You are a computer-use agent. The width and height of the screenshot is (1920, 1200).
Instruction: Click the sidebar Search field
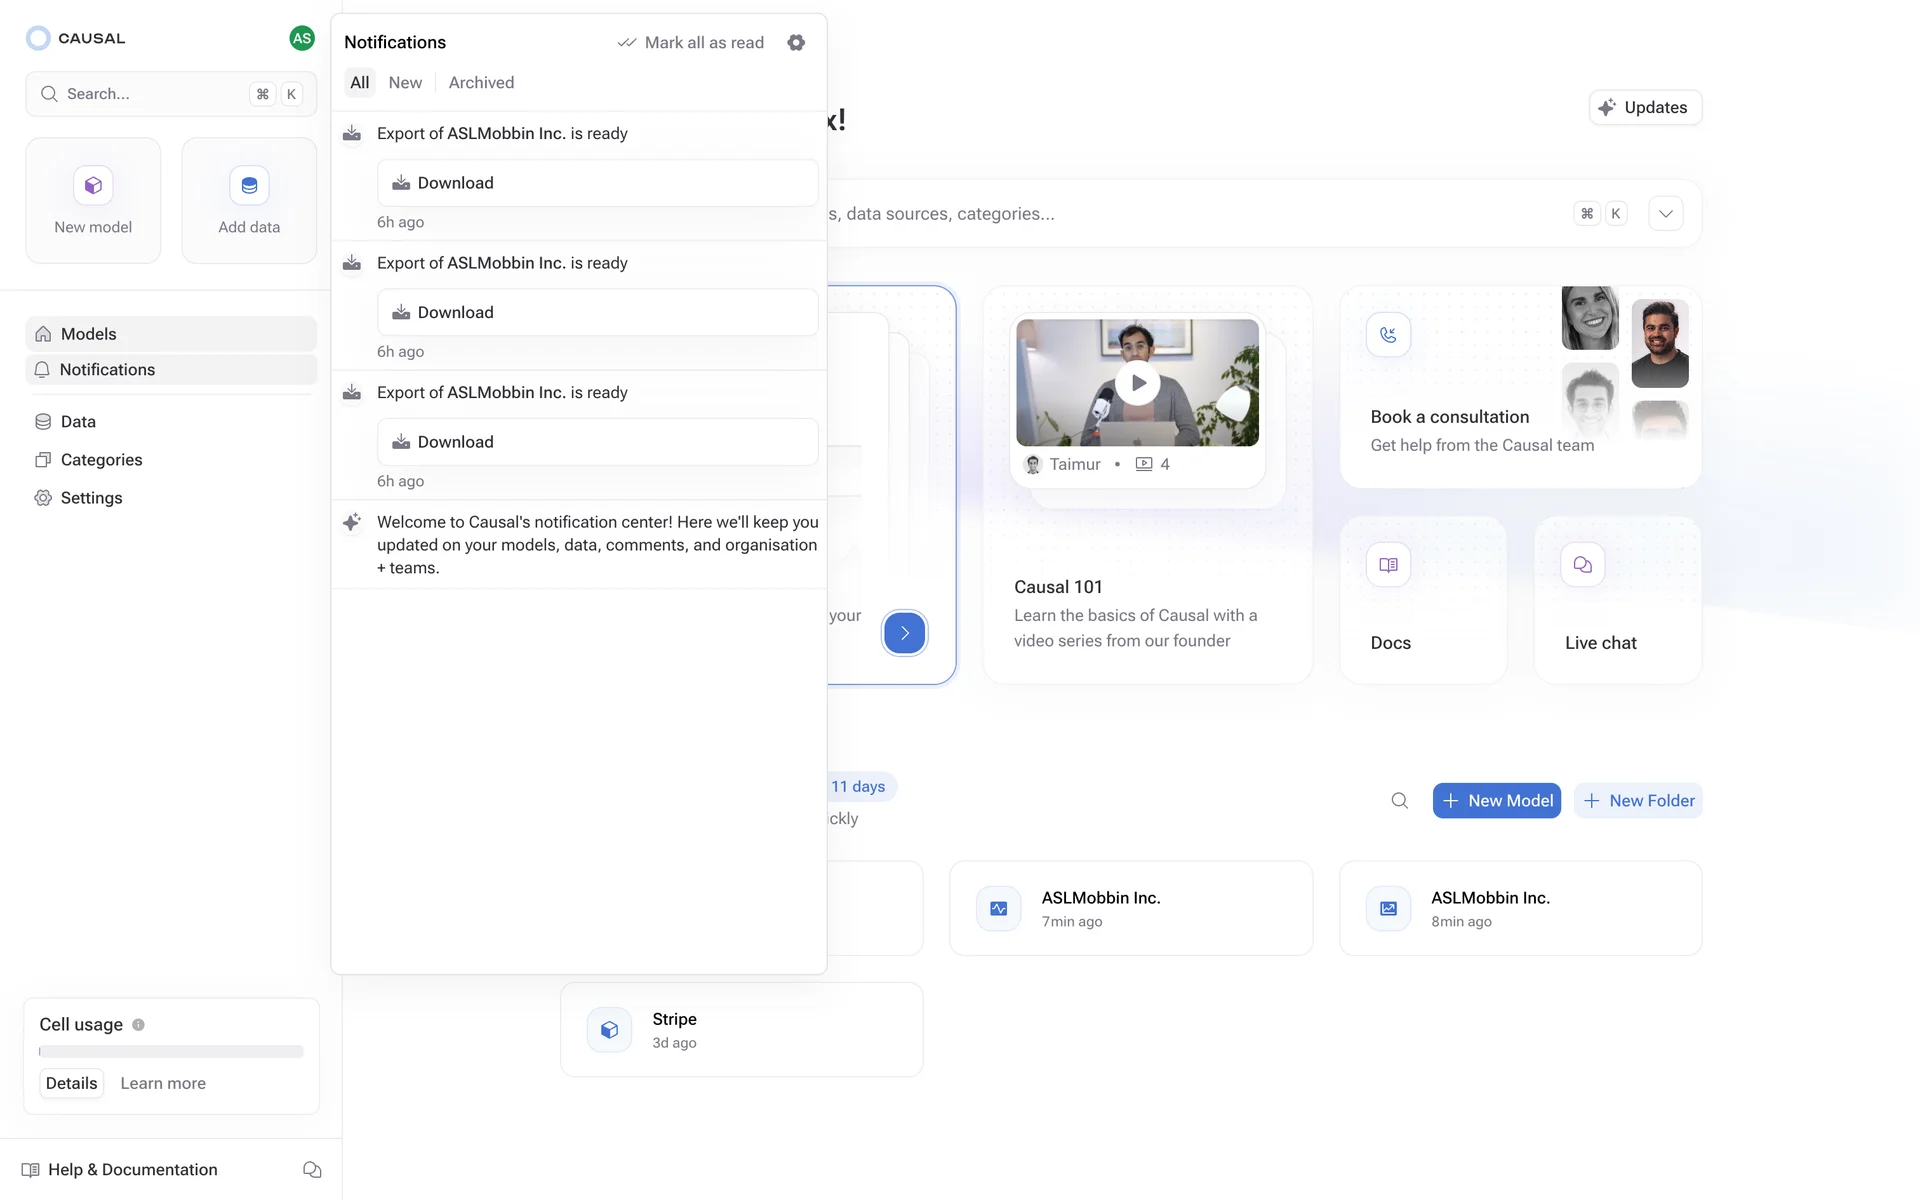(150, 94)
